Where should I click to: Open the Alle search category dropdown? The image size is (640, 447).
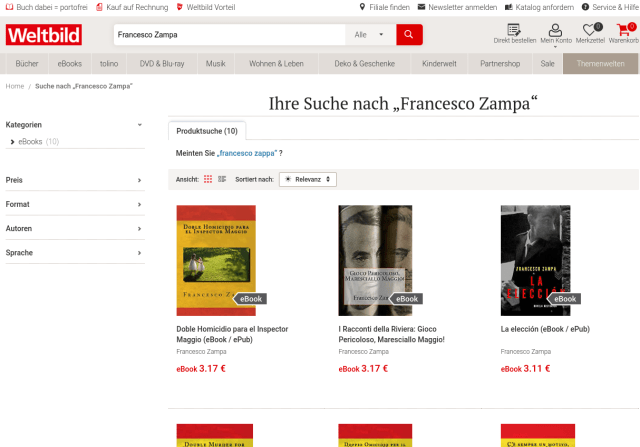(369, 35)
